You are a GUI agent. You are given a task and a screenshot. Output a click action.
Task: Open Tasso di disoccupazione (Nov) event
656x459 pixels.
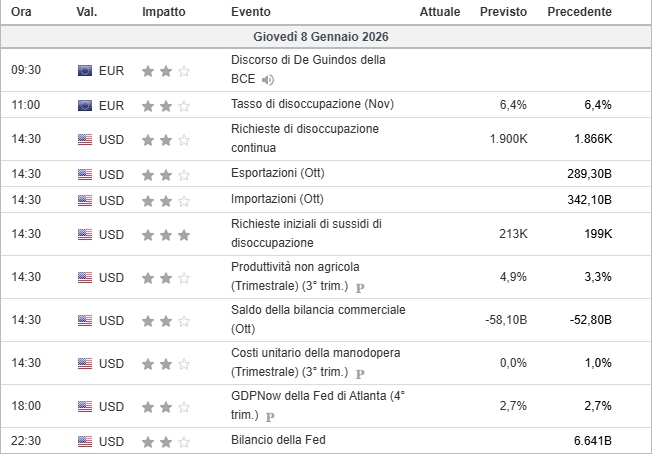click(311, 104)
